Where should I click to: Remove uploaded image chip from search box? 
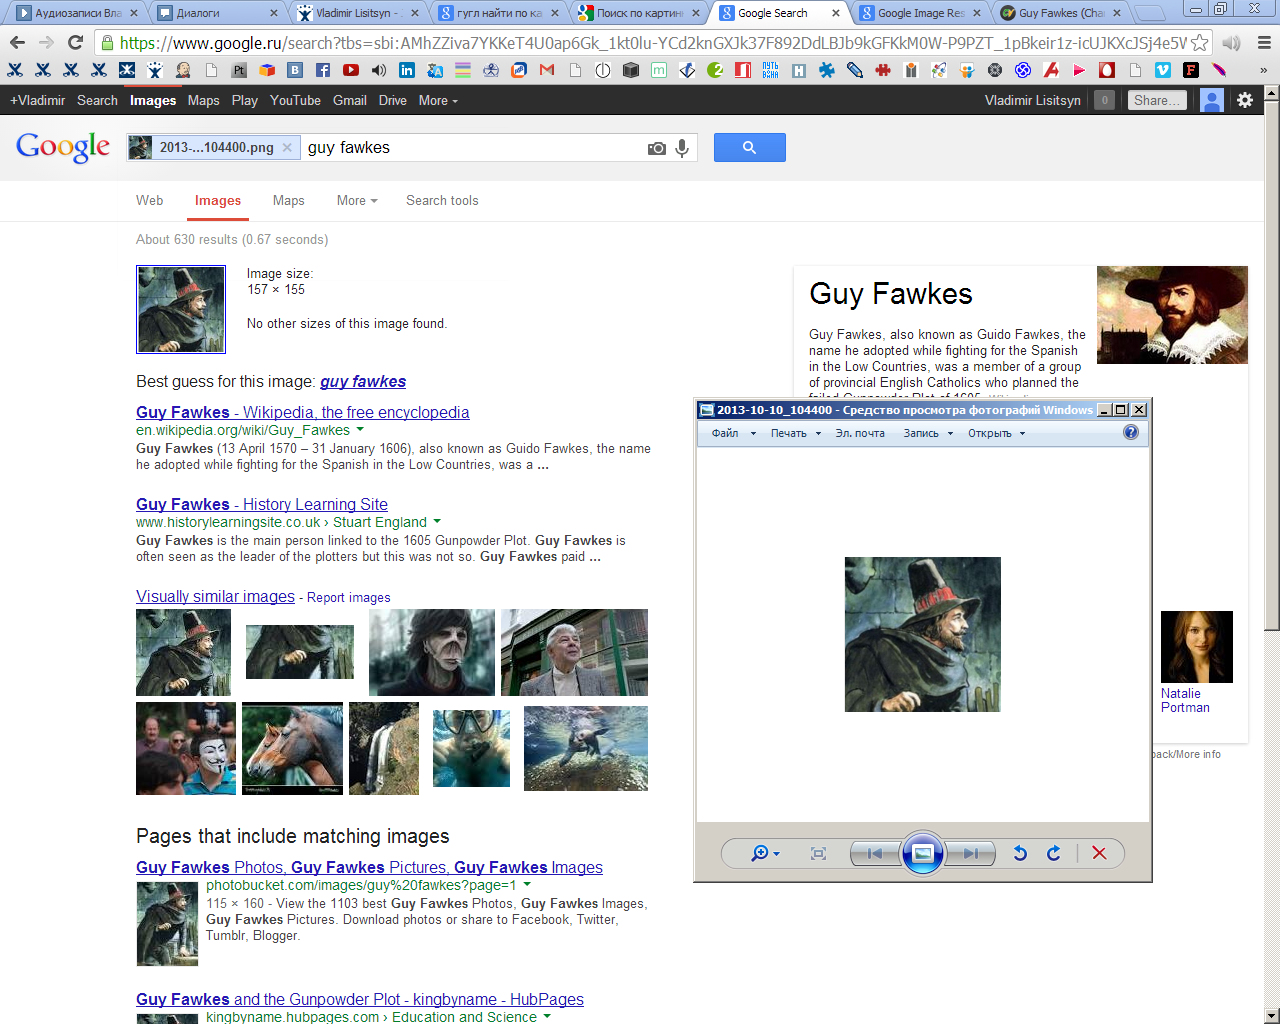click(x=287, y=148)
